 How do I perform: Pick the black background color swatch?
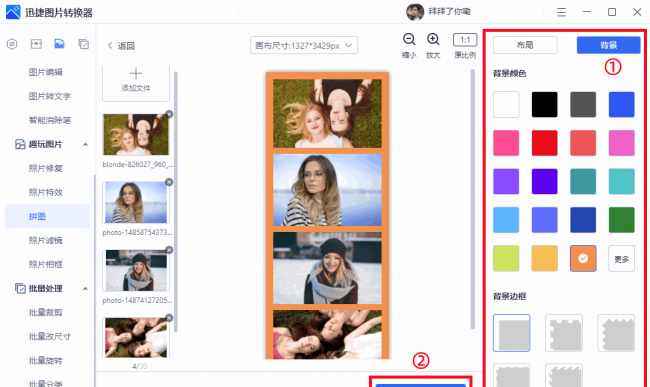point(545,104)
